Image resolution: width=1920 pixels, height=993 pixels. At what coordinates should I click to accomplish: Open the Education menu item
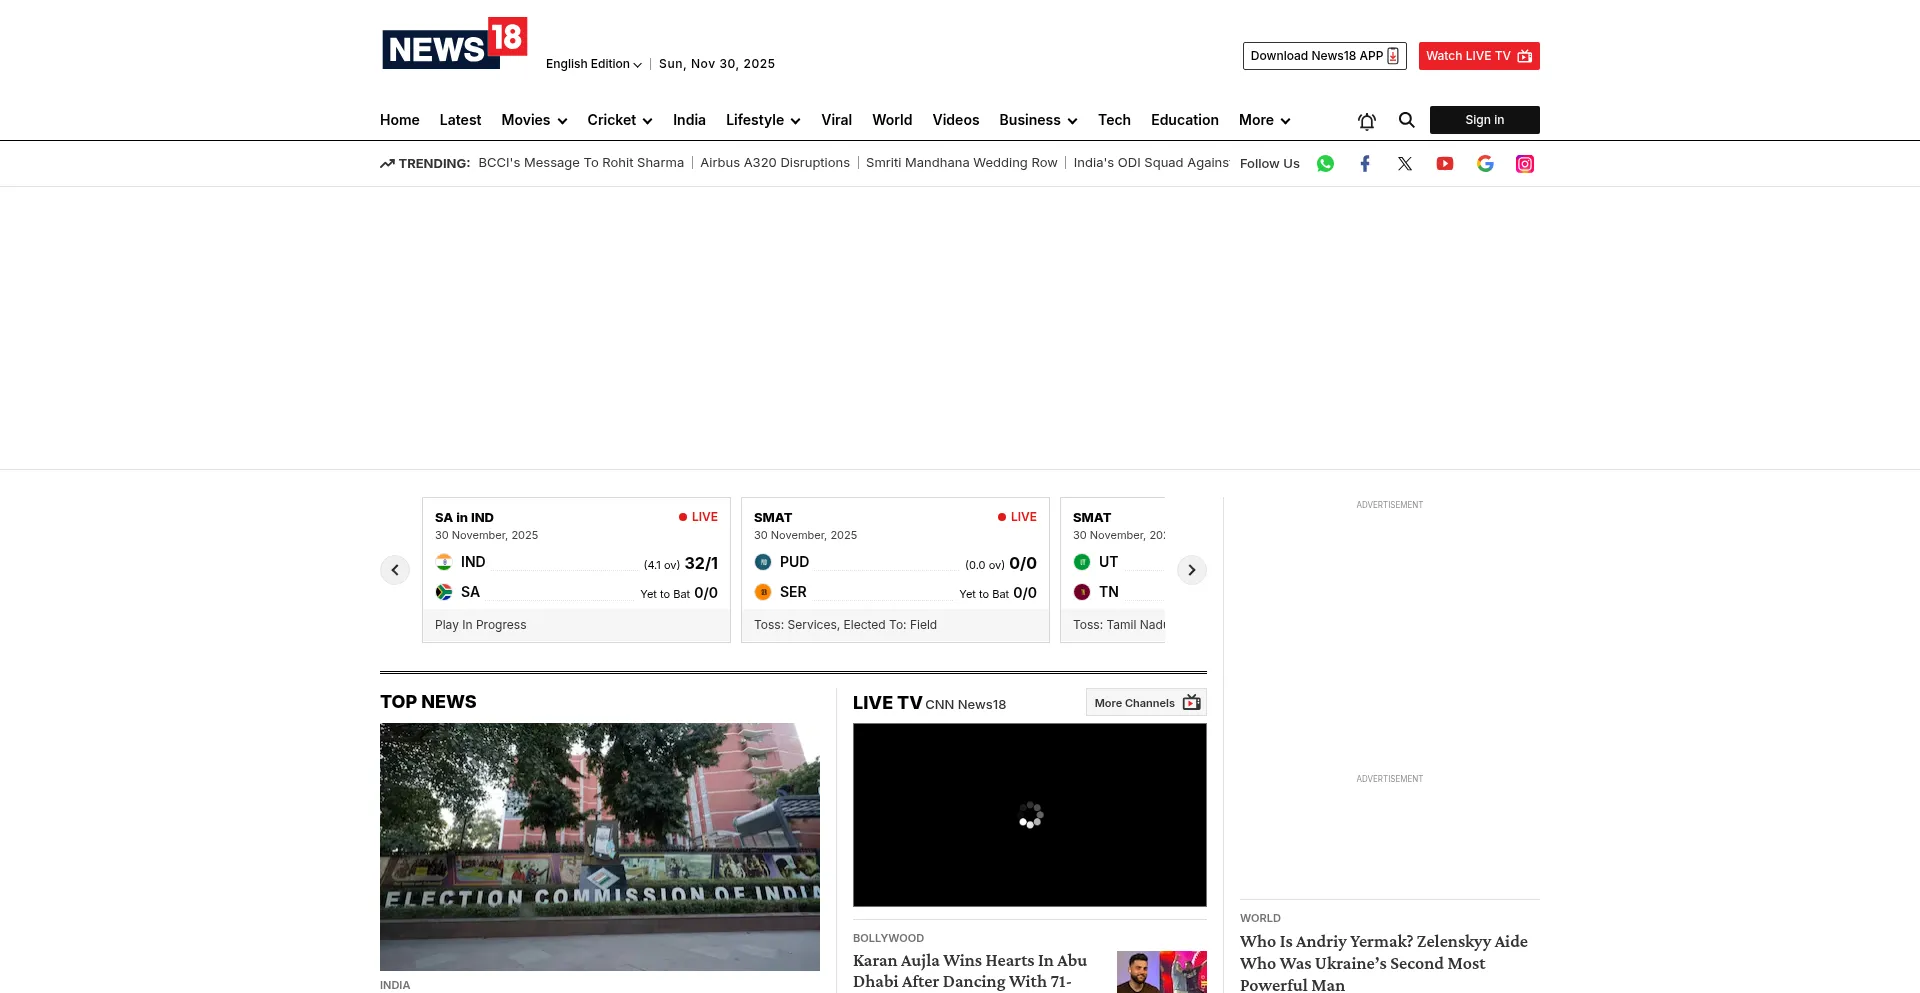pyautogui.click(x=1184, y=120)
